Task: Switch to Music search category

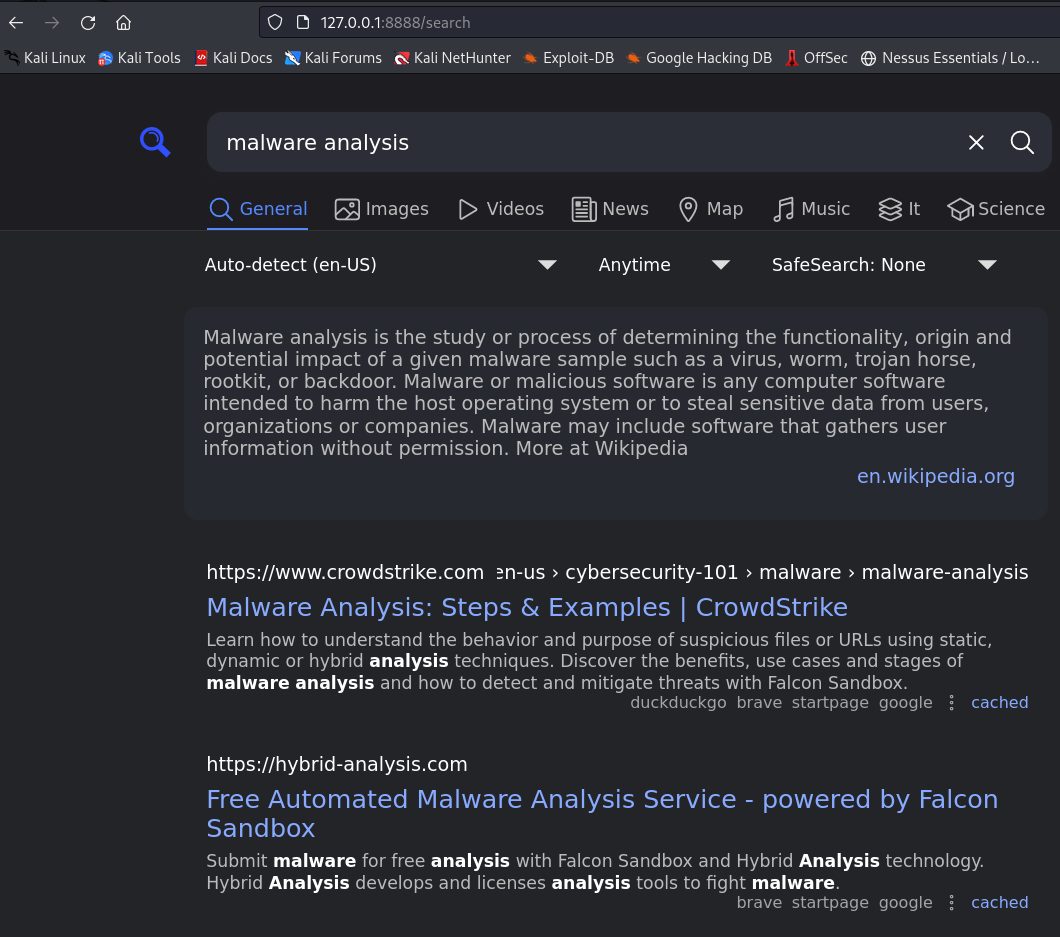Action: 811,209
